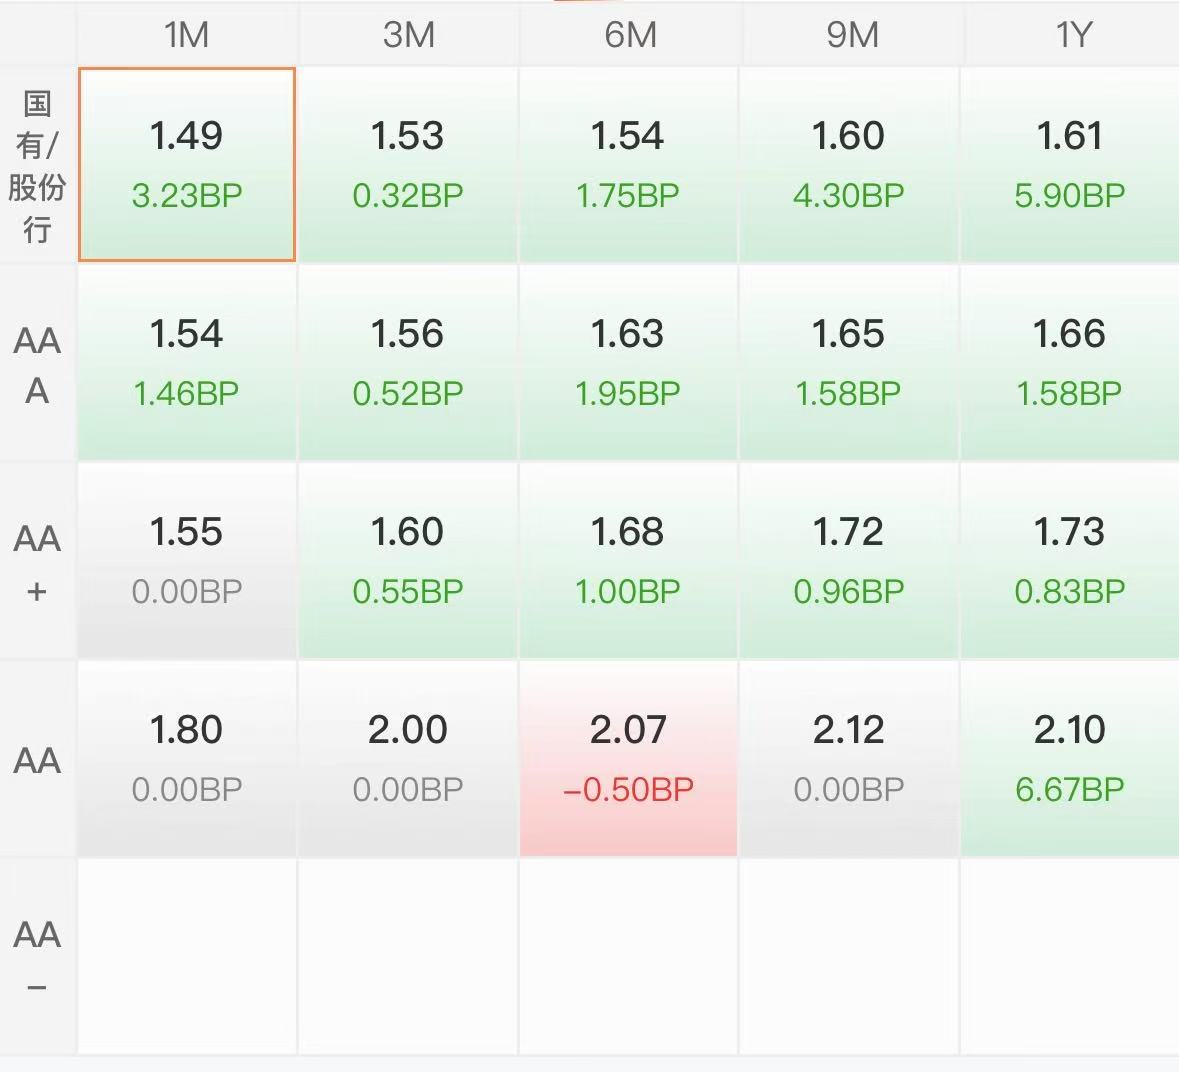
Task: Click the empty AA- 6M cell
Action: [629, 957]
